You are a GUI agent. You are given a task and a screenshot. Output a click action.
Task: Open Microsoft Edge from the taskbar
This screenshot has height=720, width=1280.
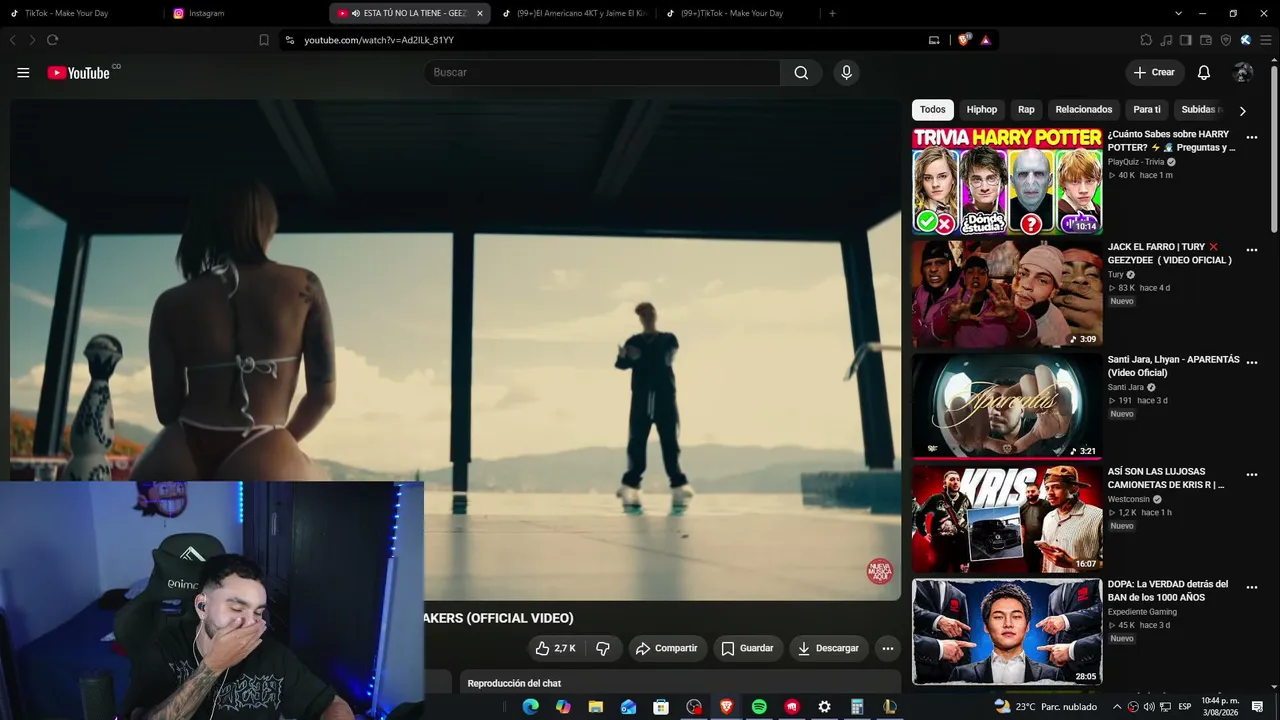coord(530,707)
